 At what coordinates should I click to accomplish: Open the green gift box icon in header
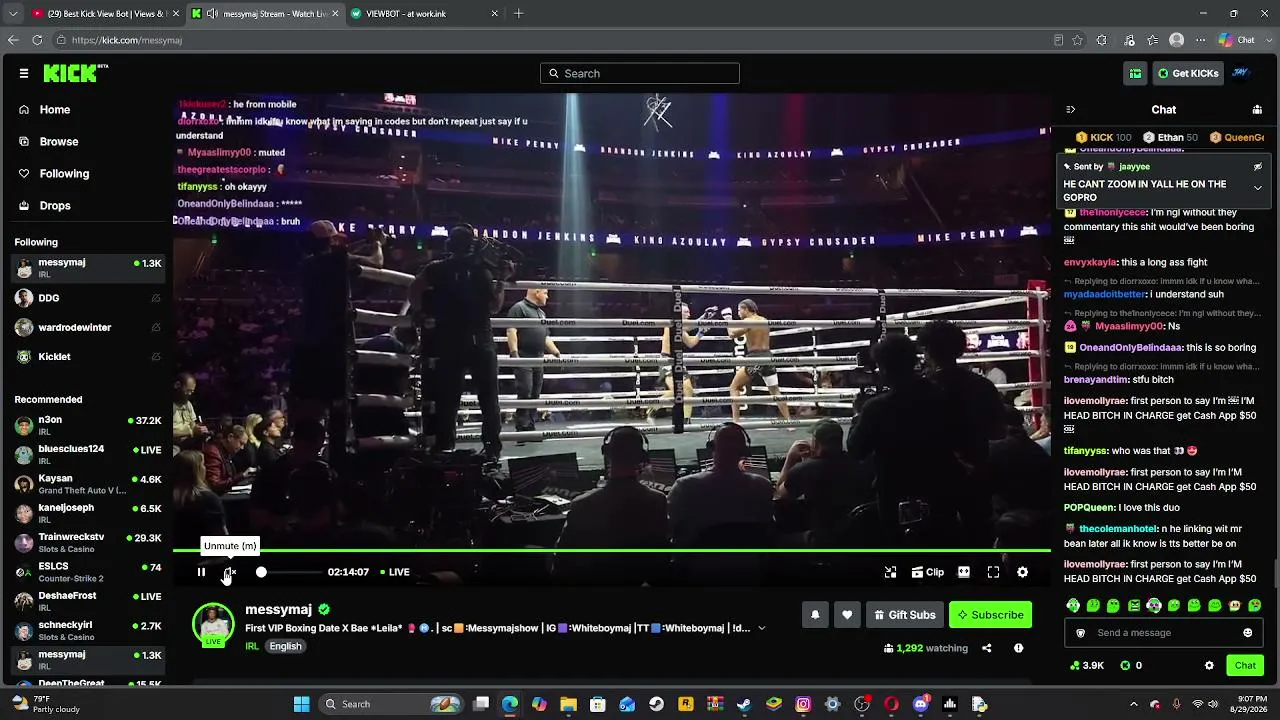[x=1136, y=73]
